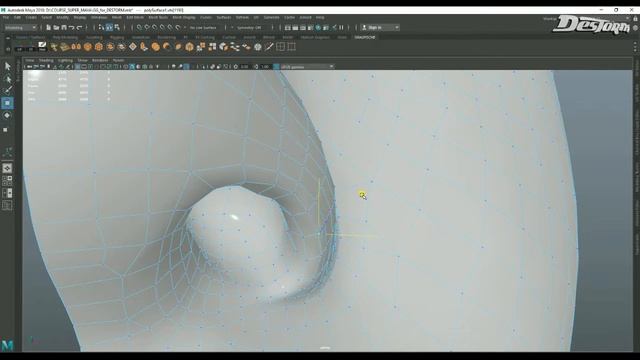Select by hierarchy mode icon
Screen dimensions: 640x360
(x=101, y=27)
